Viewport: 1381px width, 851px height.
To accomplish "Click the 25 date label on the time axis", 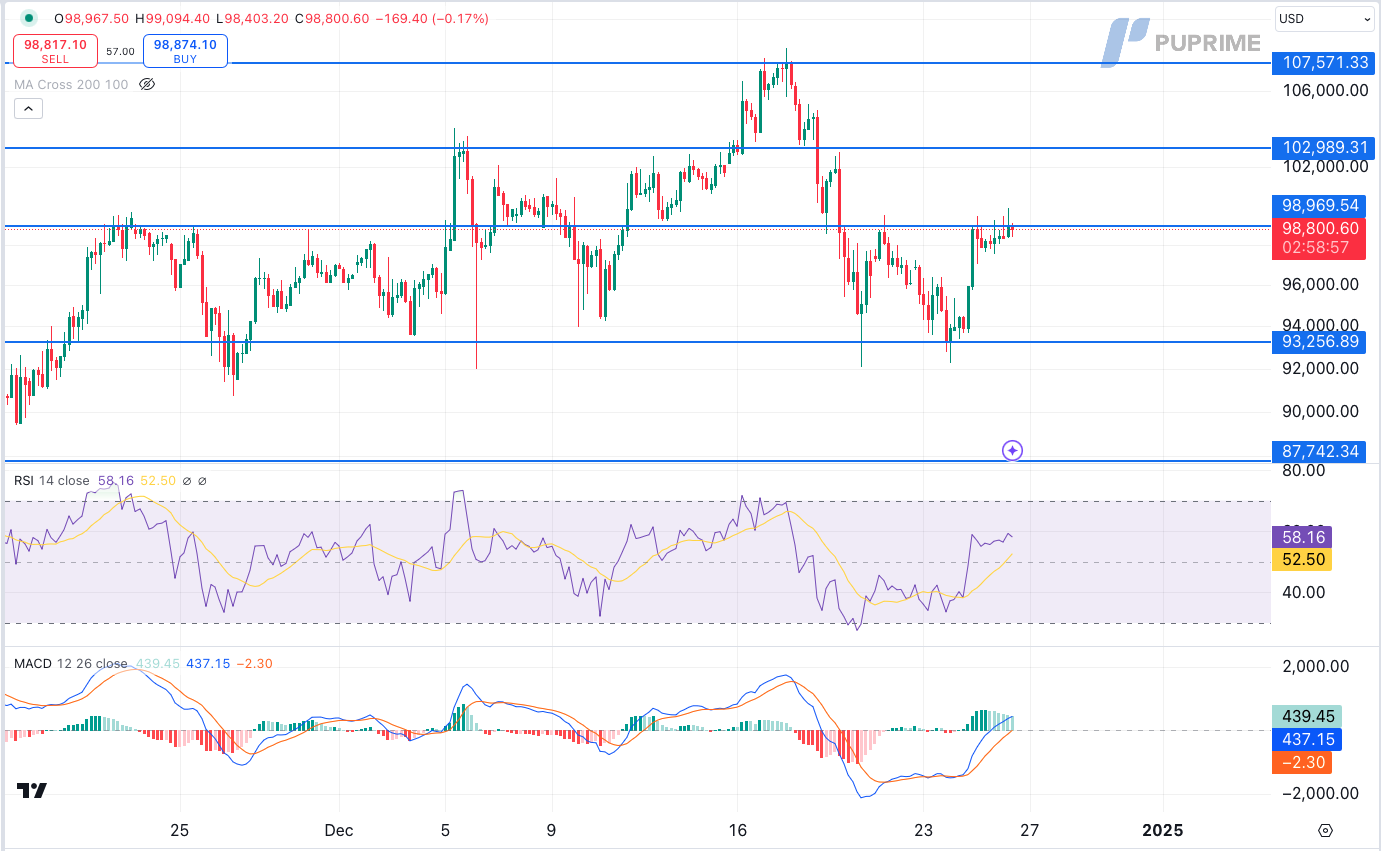I will point(180,830).
